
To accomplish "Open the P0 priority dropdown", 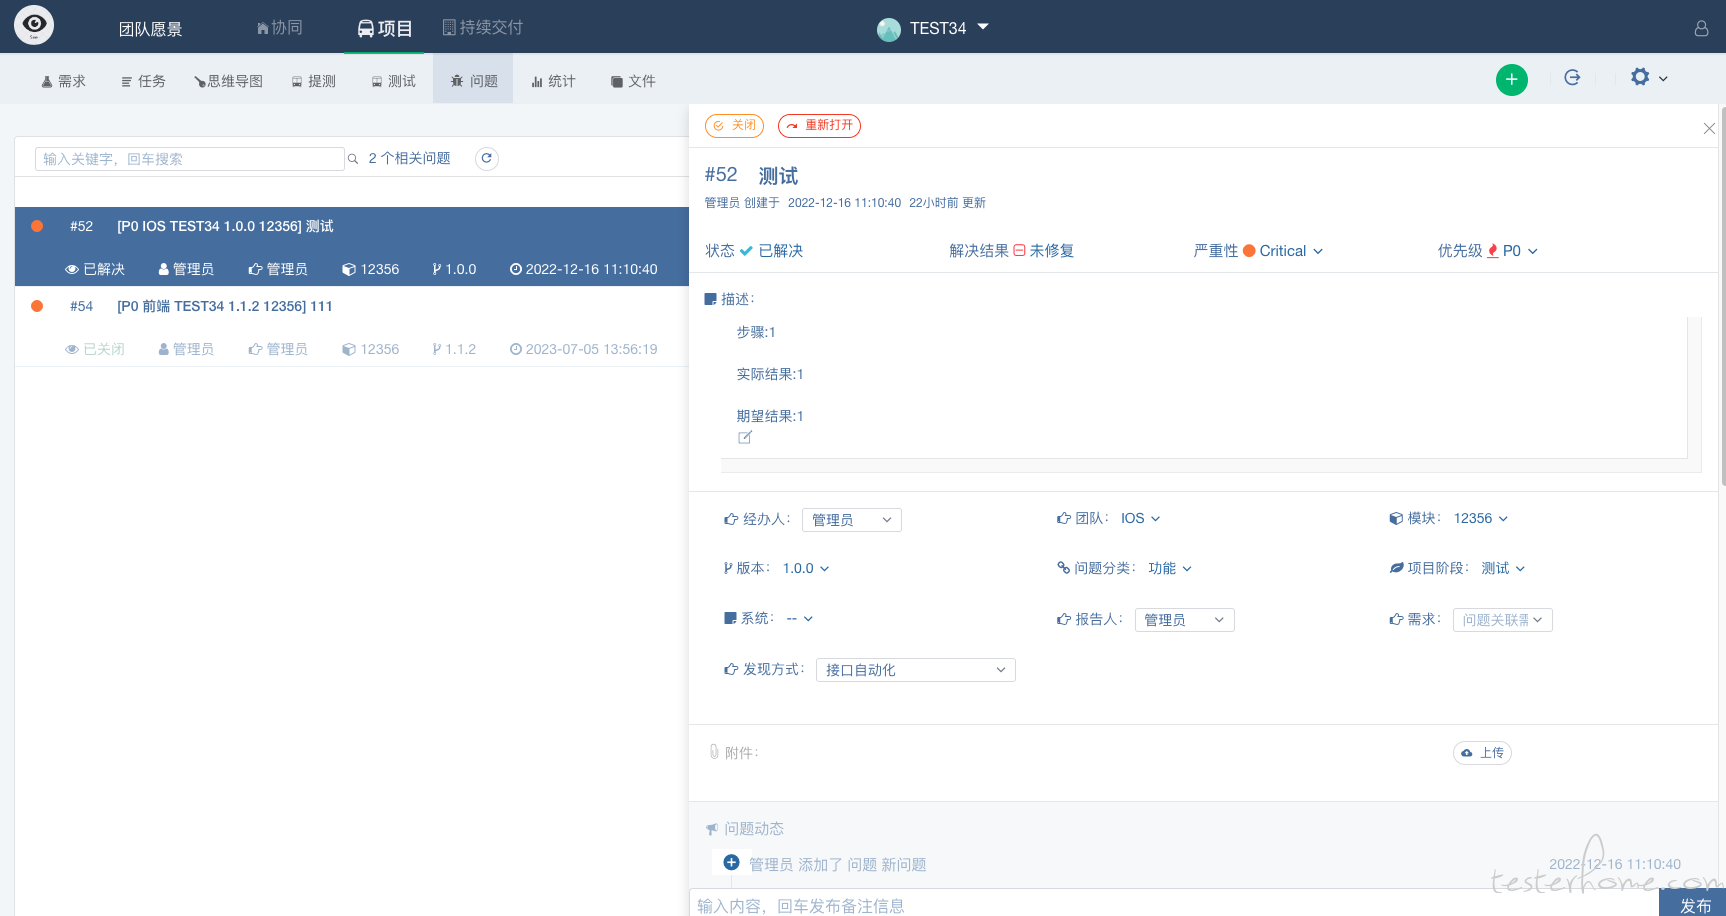I will point(1513,251).
